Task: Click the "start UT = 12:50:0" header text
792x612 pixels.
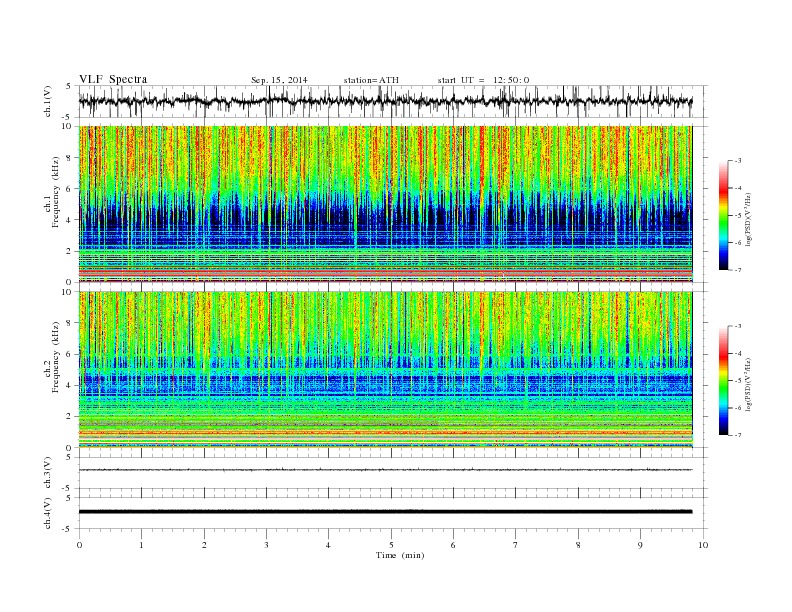Action: pyautogui.click(x=483, y=80)
